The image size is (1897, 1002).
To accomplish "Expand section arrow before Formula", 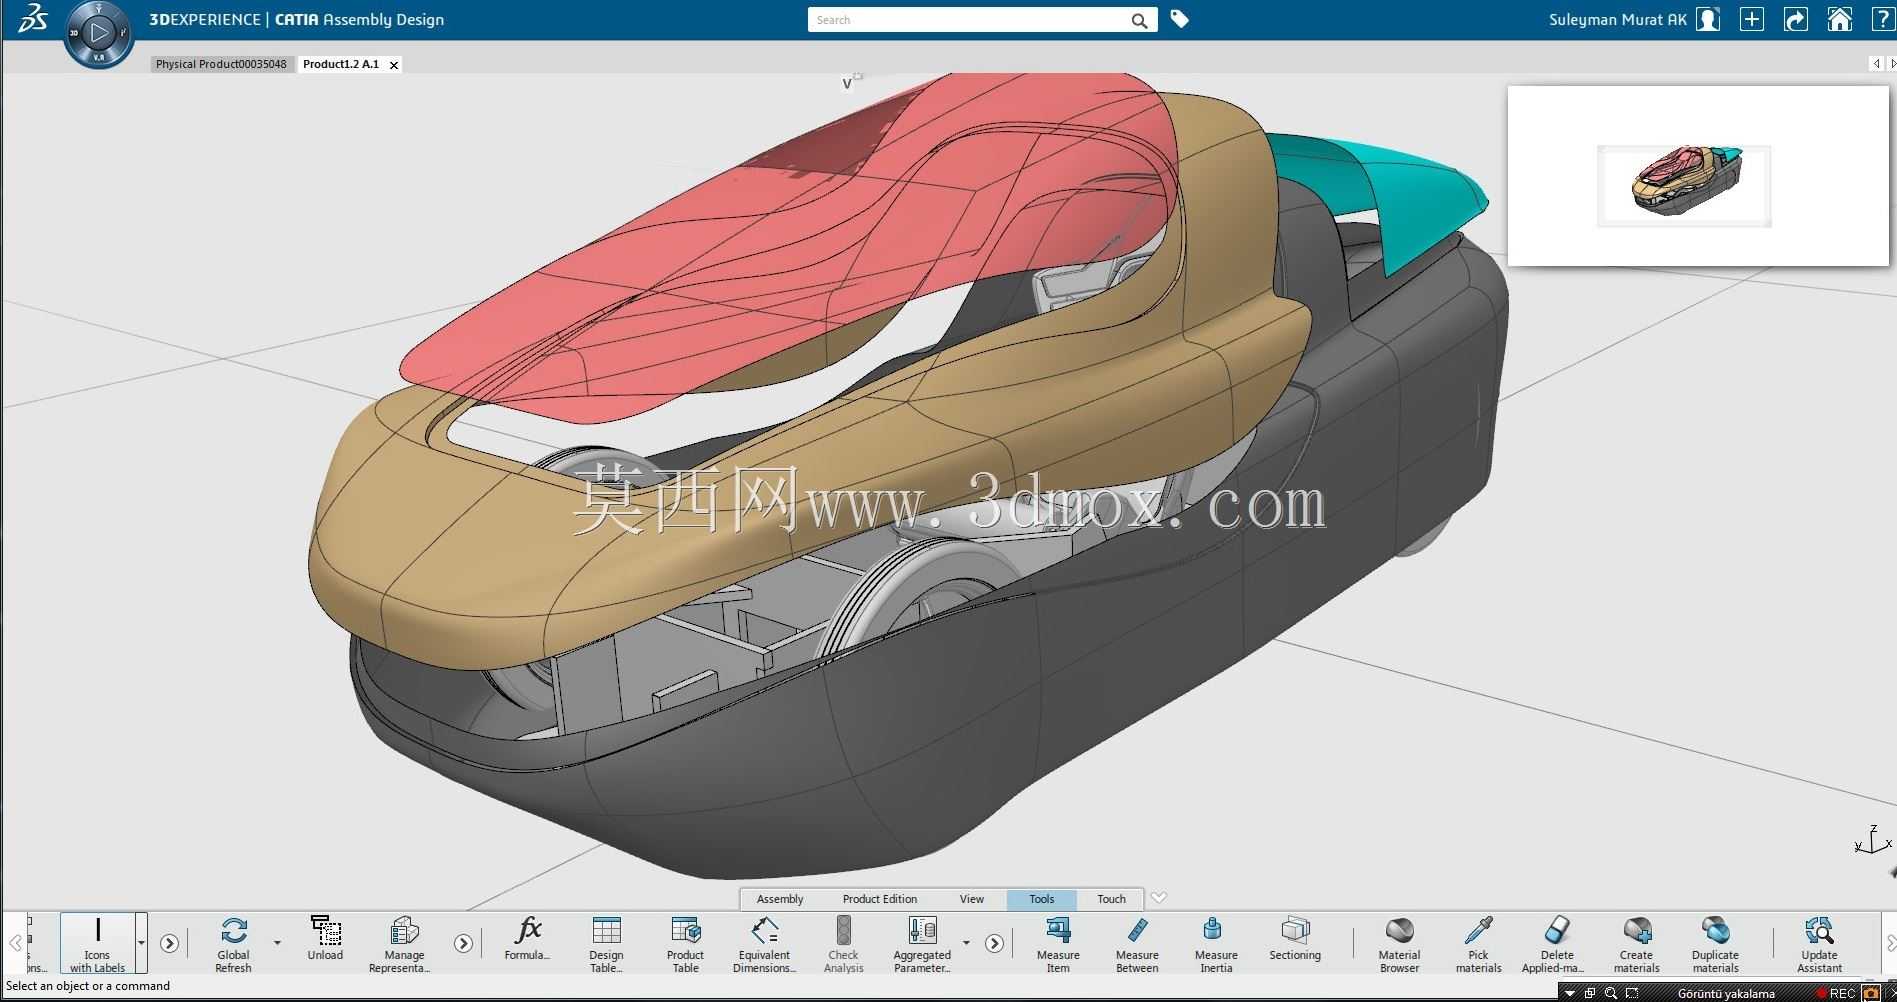I will point(463,943).
